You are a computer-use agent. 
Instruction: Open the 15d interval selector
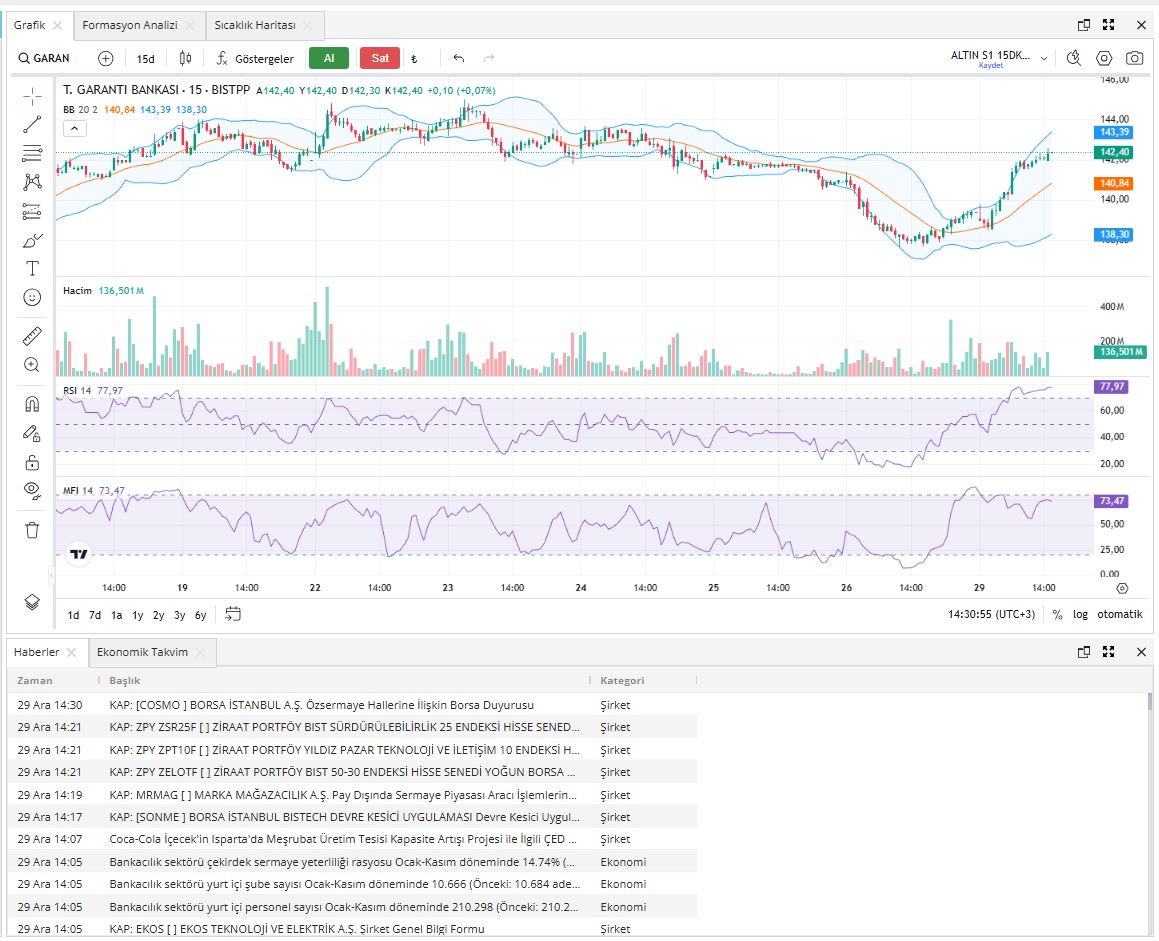[x=146, y=58]
